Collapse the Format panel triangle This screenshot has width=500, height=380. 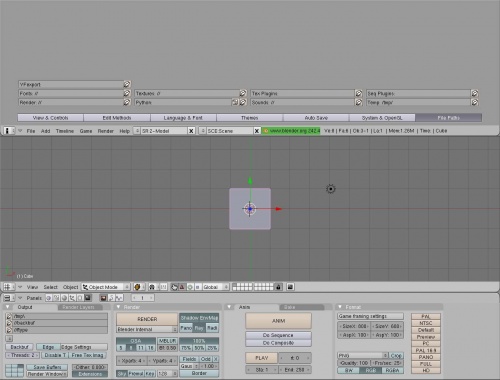pos(340,307)
